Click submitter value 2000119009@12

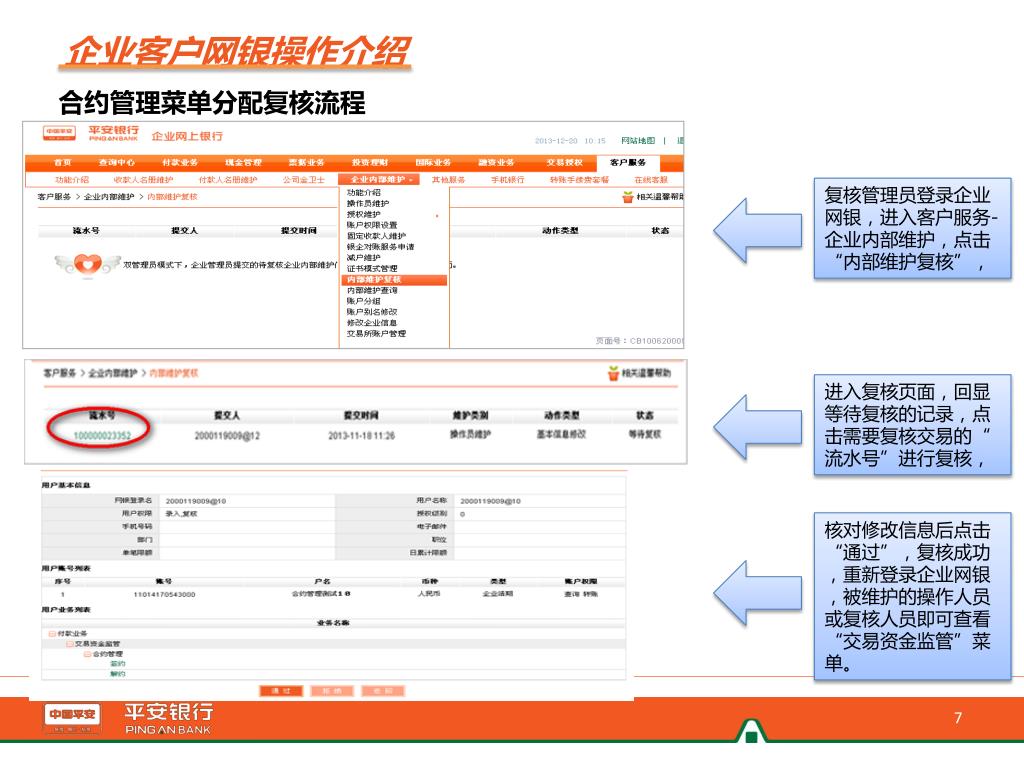click(x=227, y=436)
